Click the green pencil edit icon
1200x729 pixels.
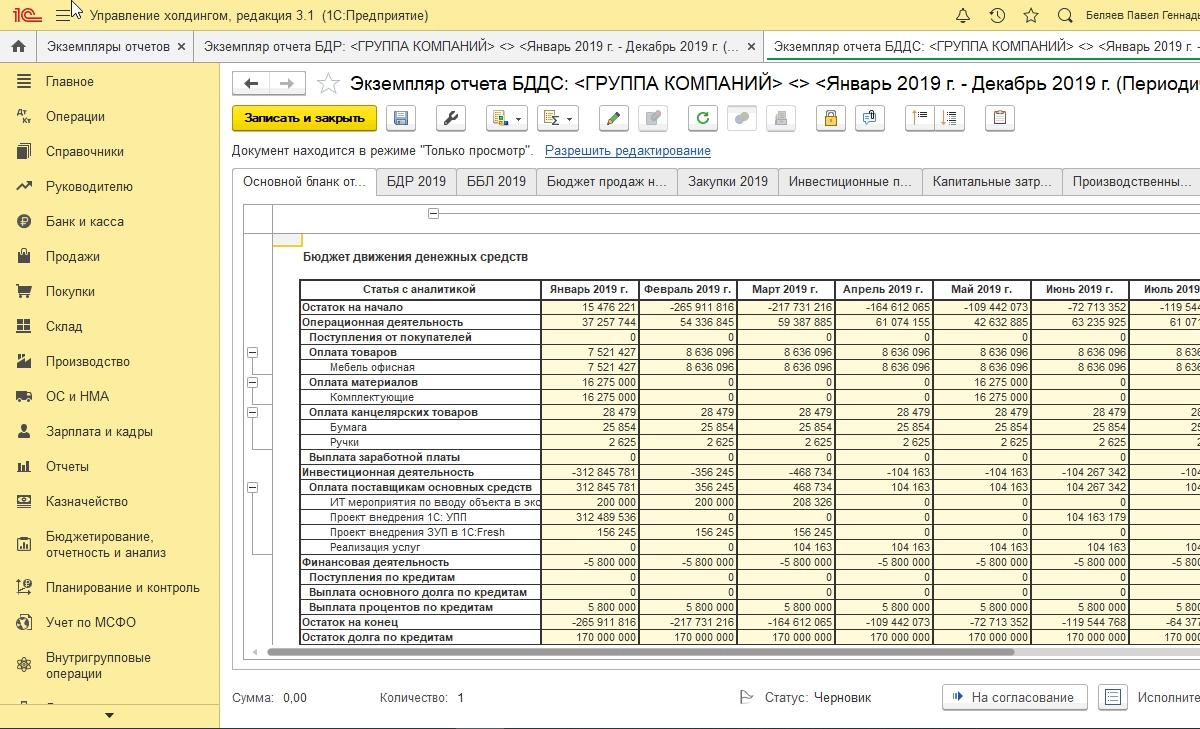[x=613, y=118]
